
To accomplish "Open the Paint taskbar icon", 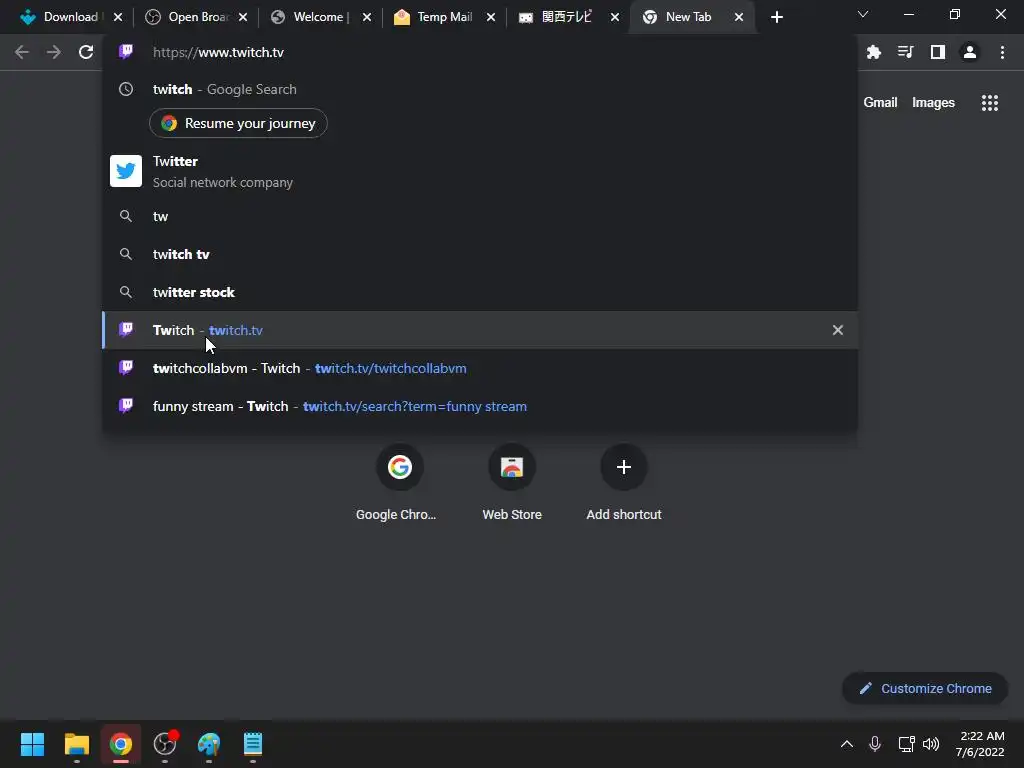I will [209, 744].
